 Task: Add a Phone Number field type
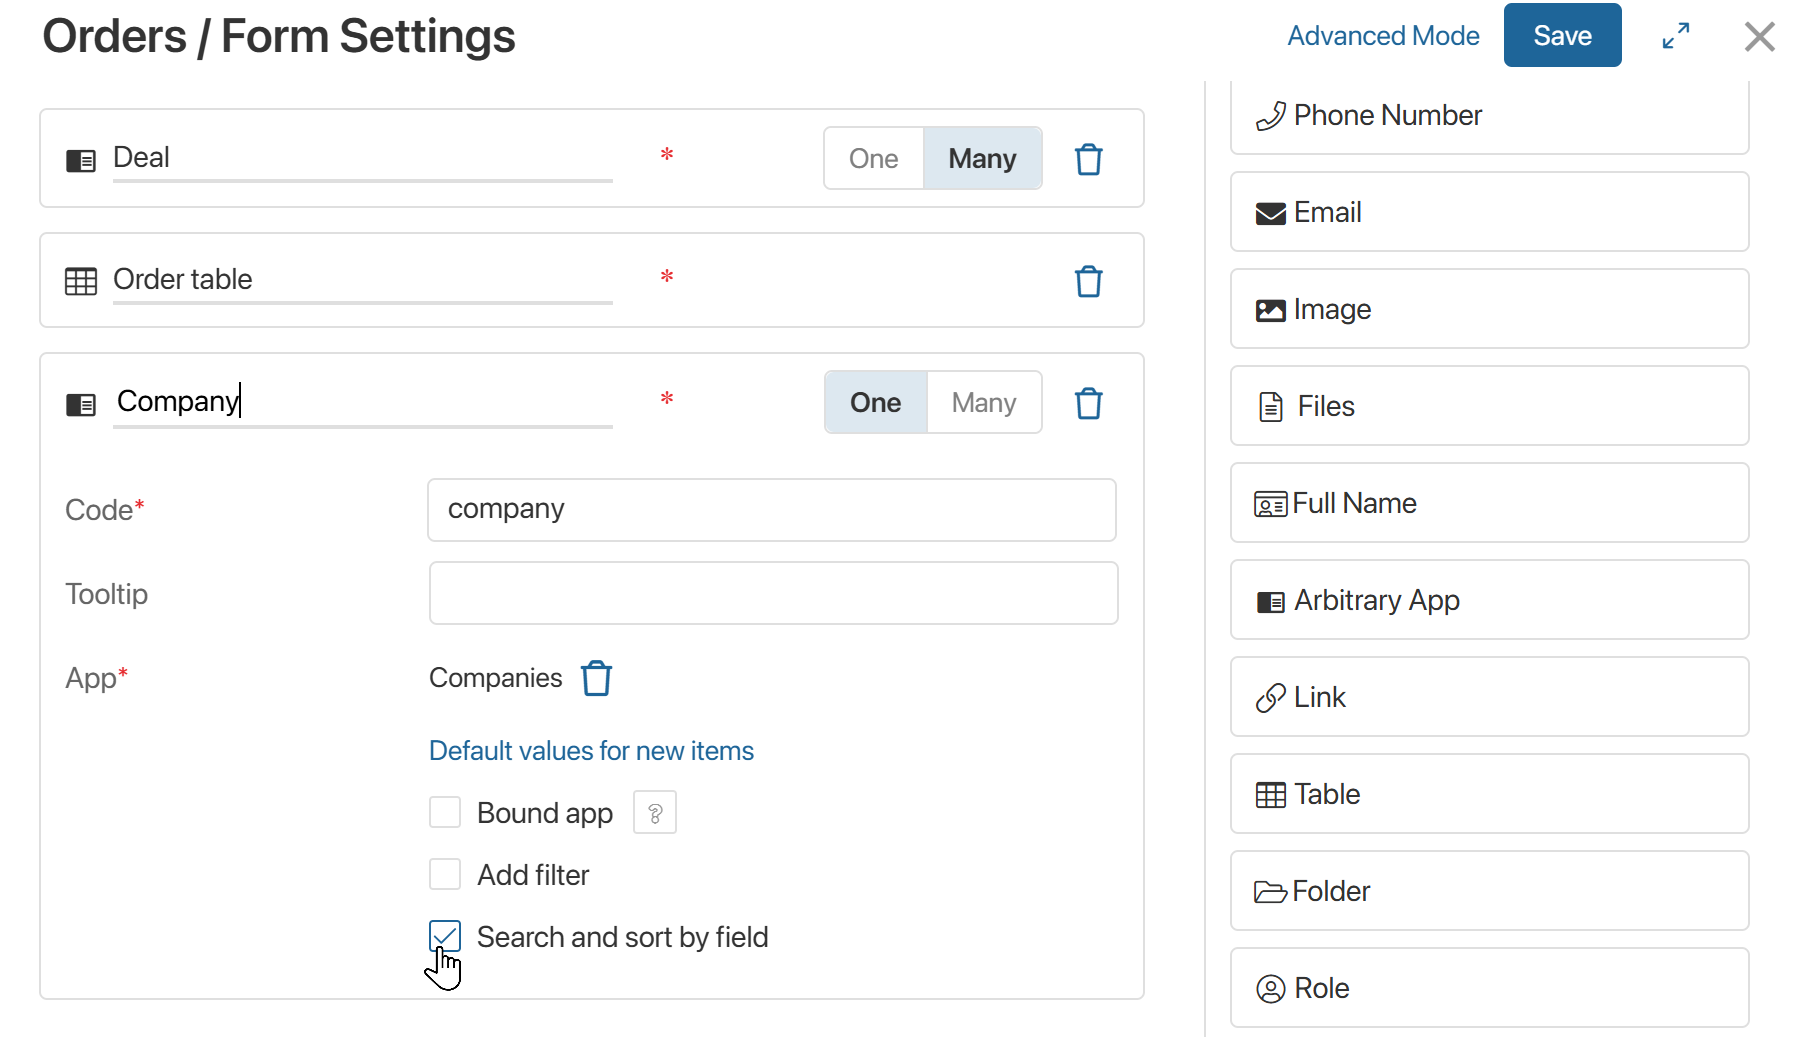point(1488,116)
